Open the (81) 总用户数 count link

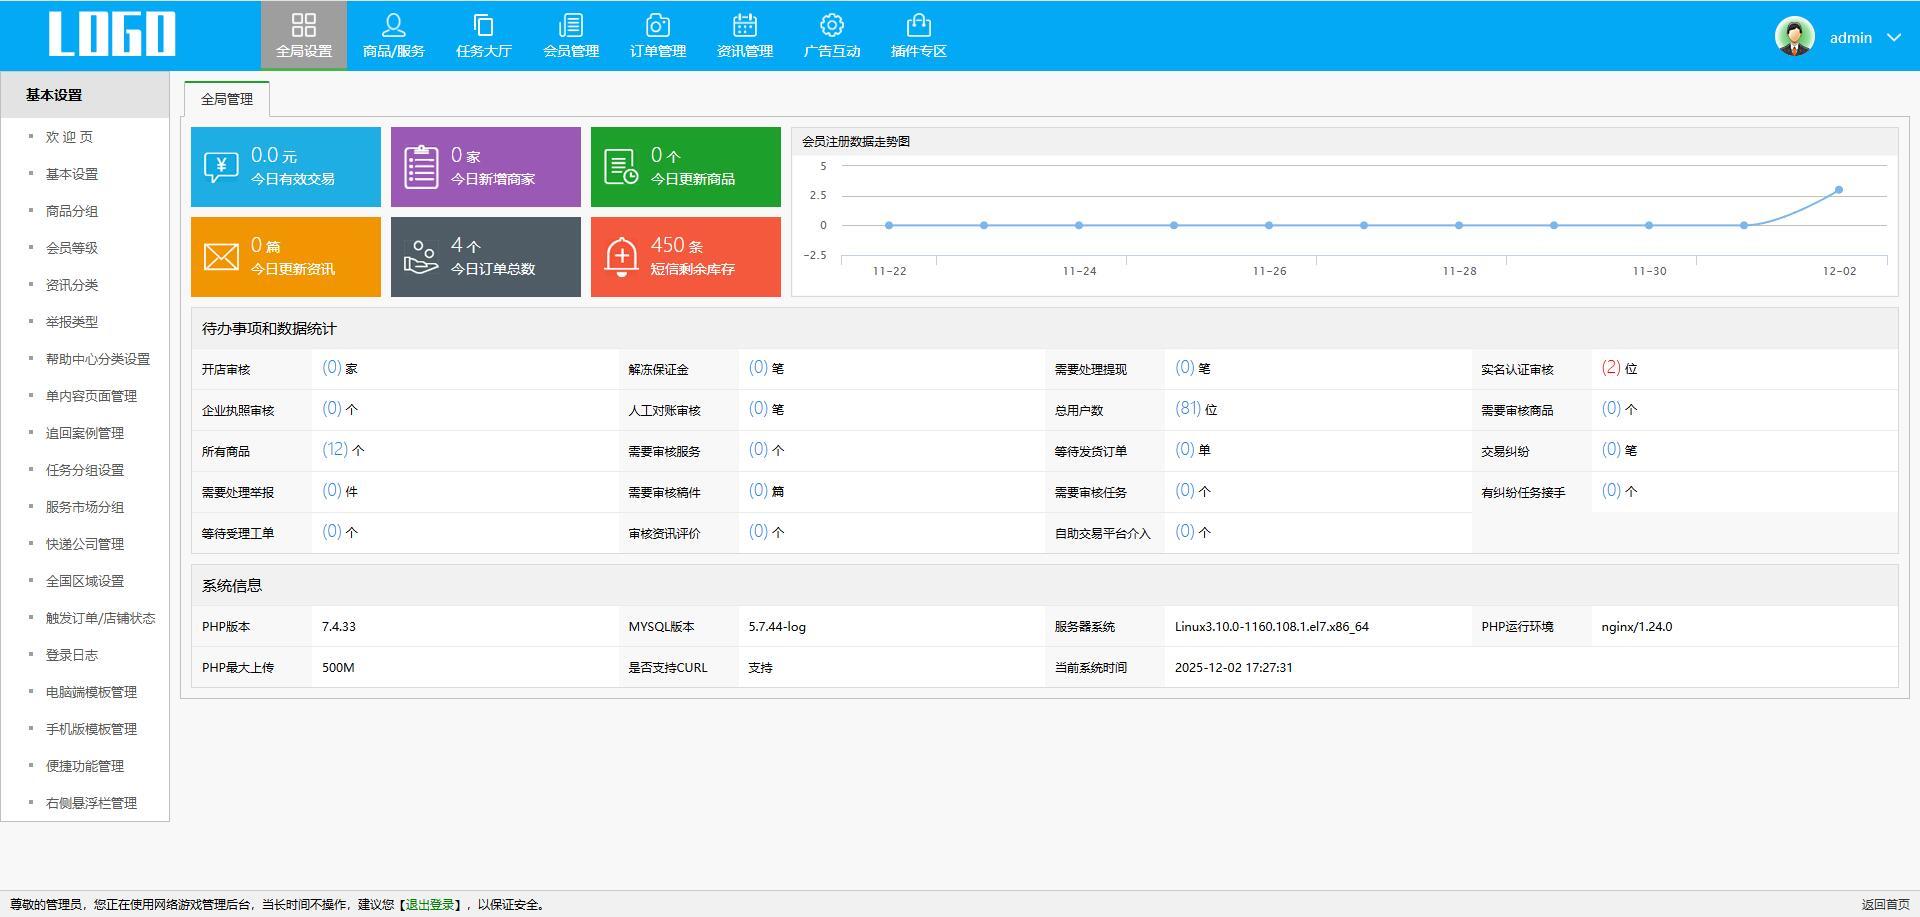[1187, 409]
